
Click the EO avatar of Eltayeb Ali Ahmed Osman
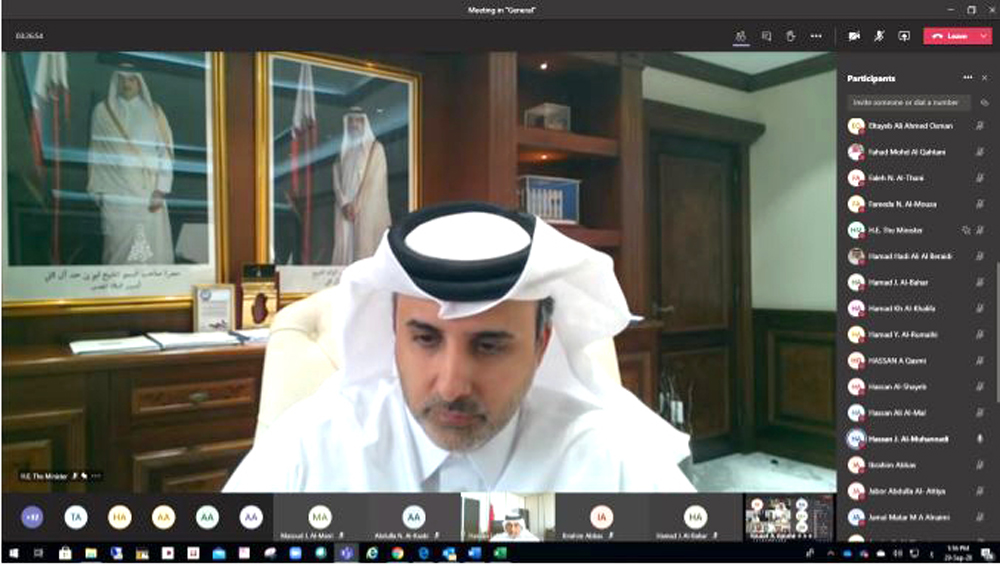click(x=856, y=126)
